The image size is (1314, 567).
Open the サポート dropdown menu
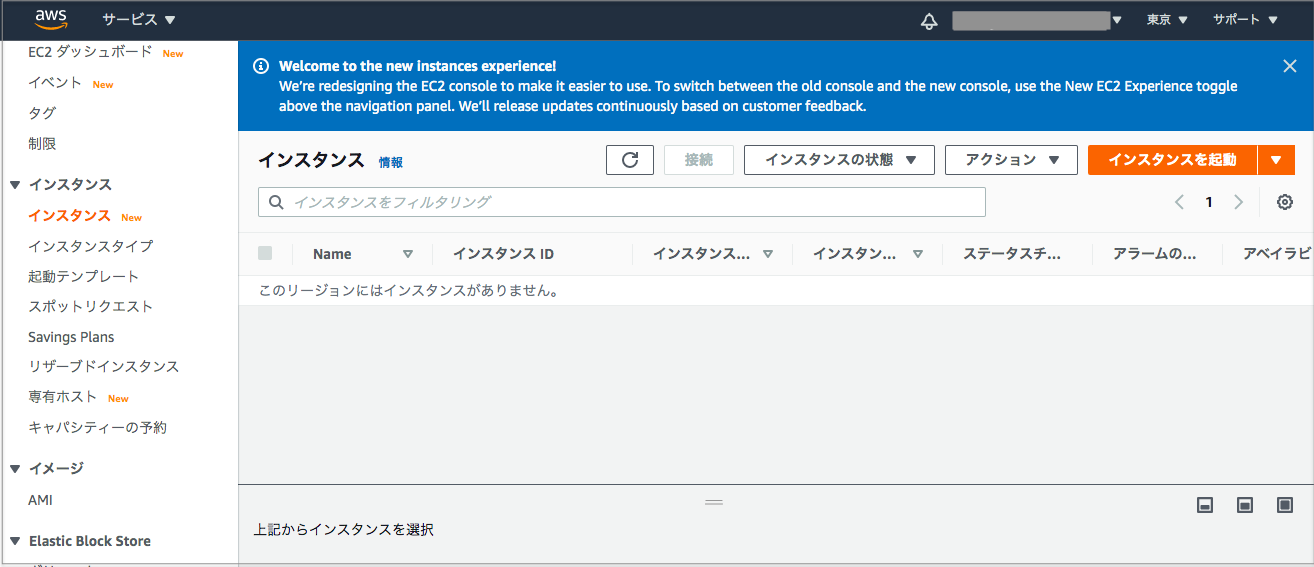[x=1245, y=20]
